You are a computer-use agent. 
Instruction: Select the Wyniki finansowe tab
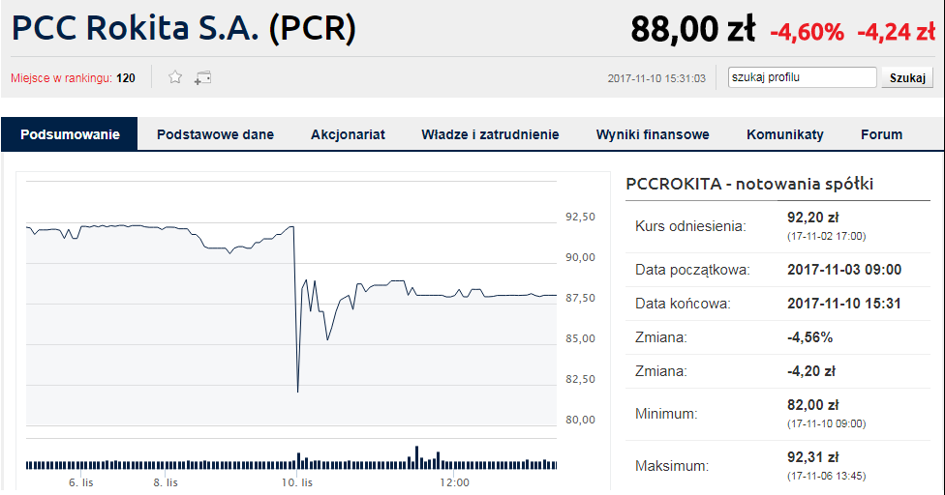pyautogui.click(x=653, y=134)
